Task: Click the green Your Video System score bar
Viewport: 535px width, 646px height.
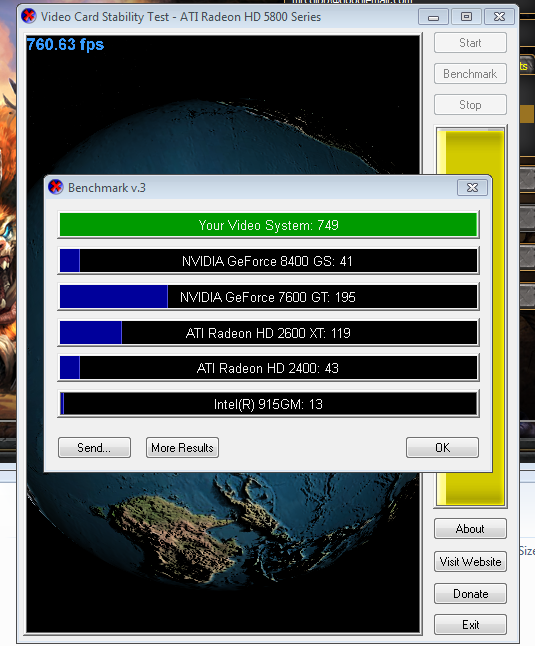Action: (x=268, y=225)
